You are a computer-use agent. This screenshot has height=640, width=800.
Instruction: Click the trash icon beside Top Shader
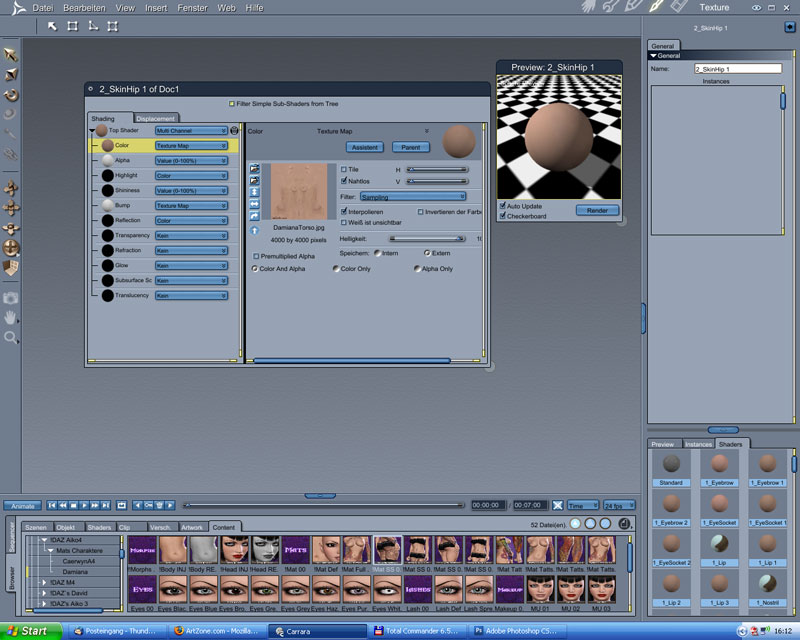pyautogui.click(x=234, y=131)
